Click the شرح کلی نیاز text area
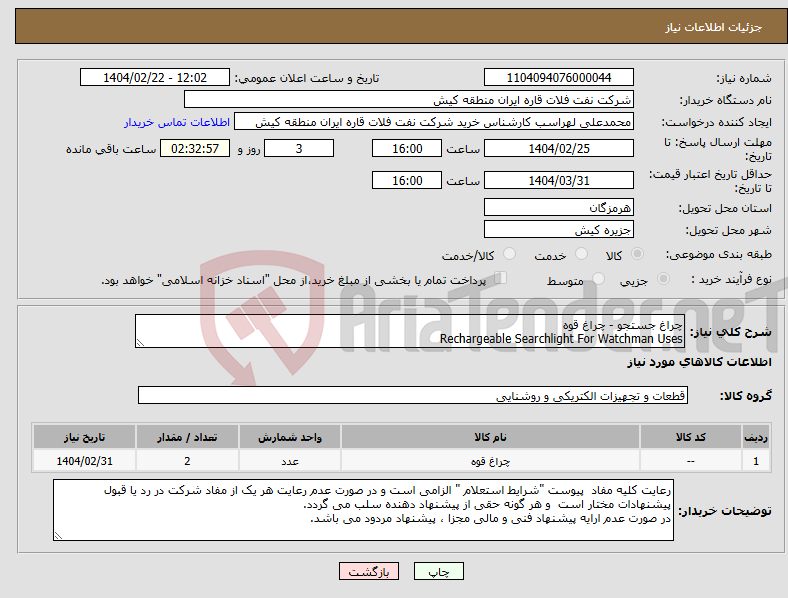788x598 pixels. [x=410, y=331]
